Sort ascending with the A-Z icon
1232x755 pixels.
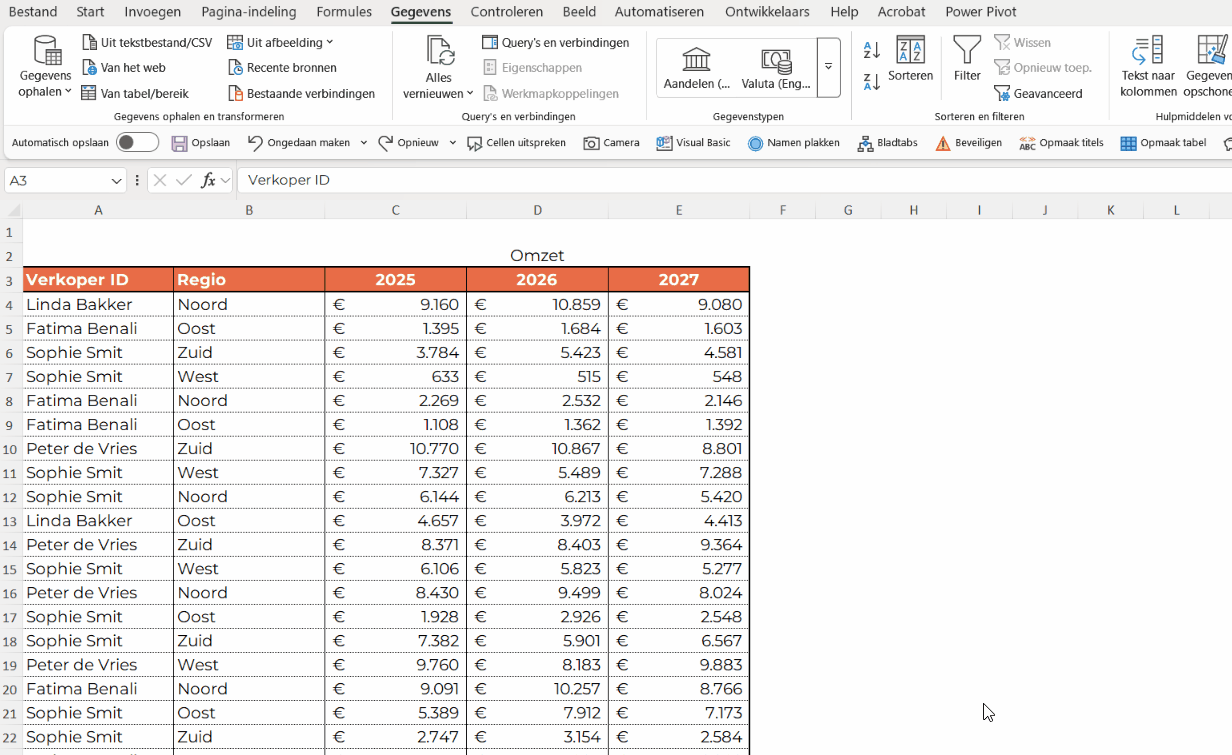coord(872,50)
